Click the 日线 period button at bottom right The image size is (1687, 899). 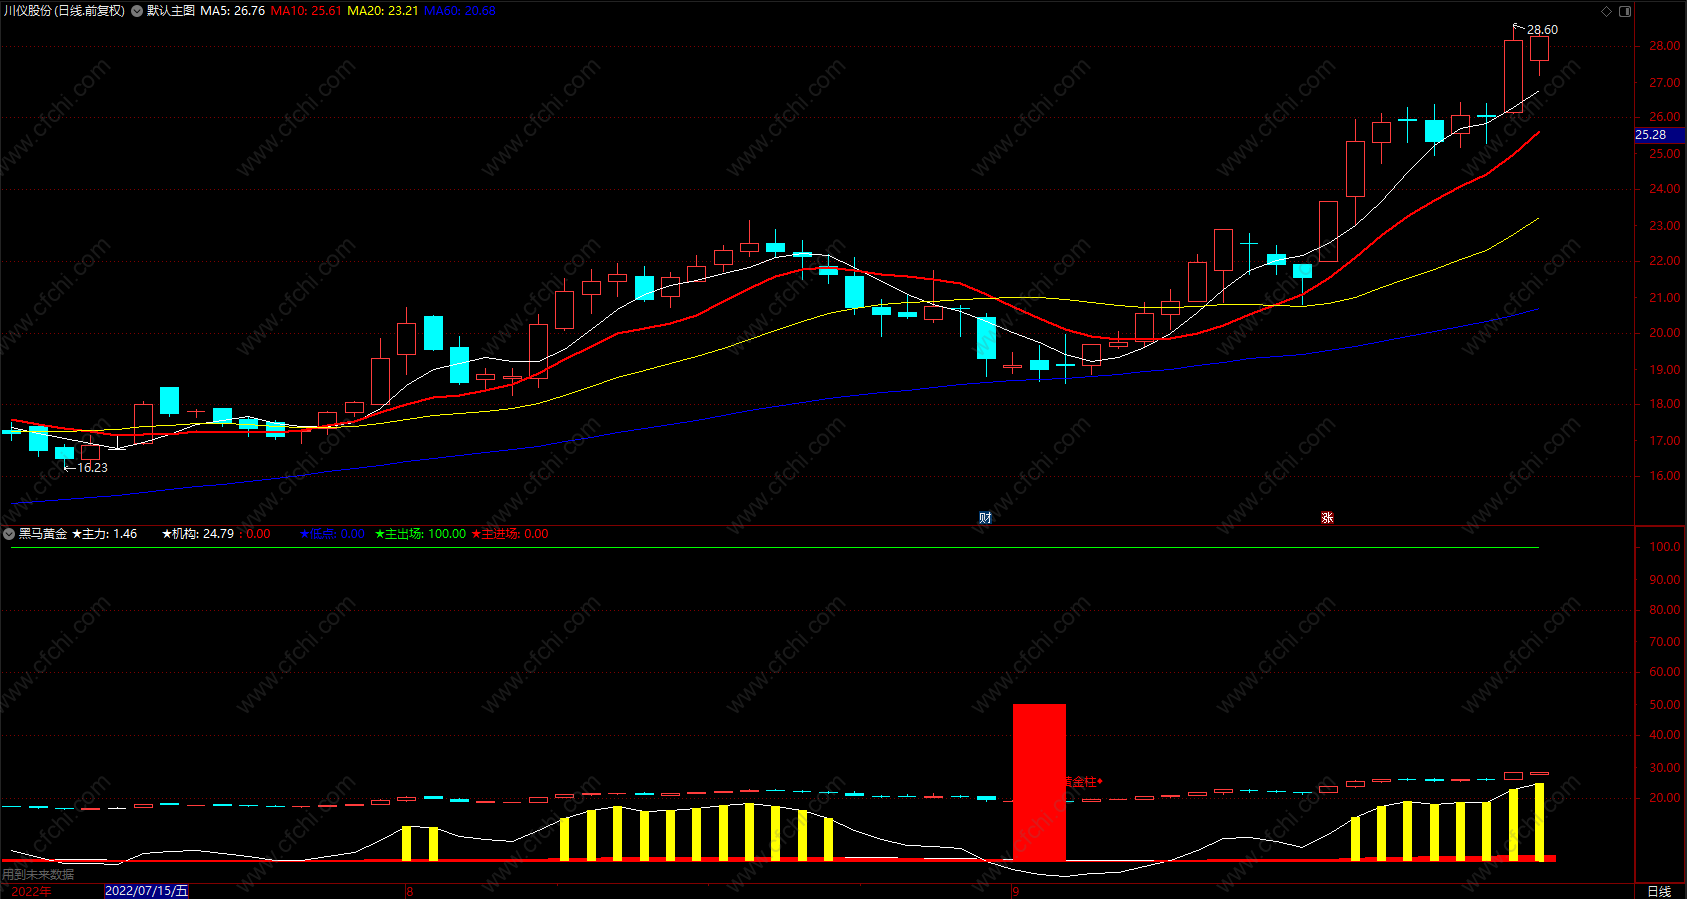click(x=1659, y=891)
